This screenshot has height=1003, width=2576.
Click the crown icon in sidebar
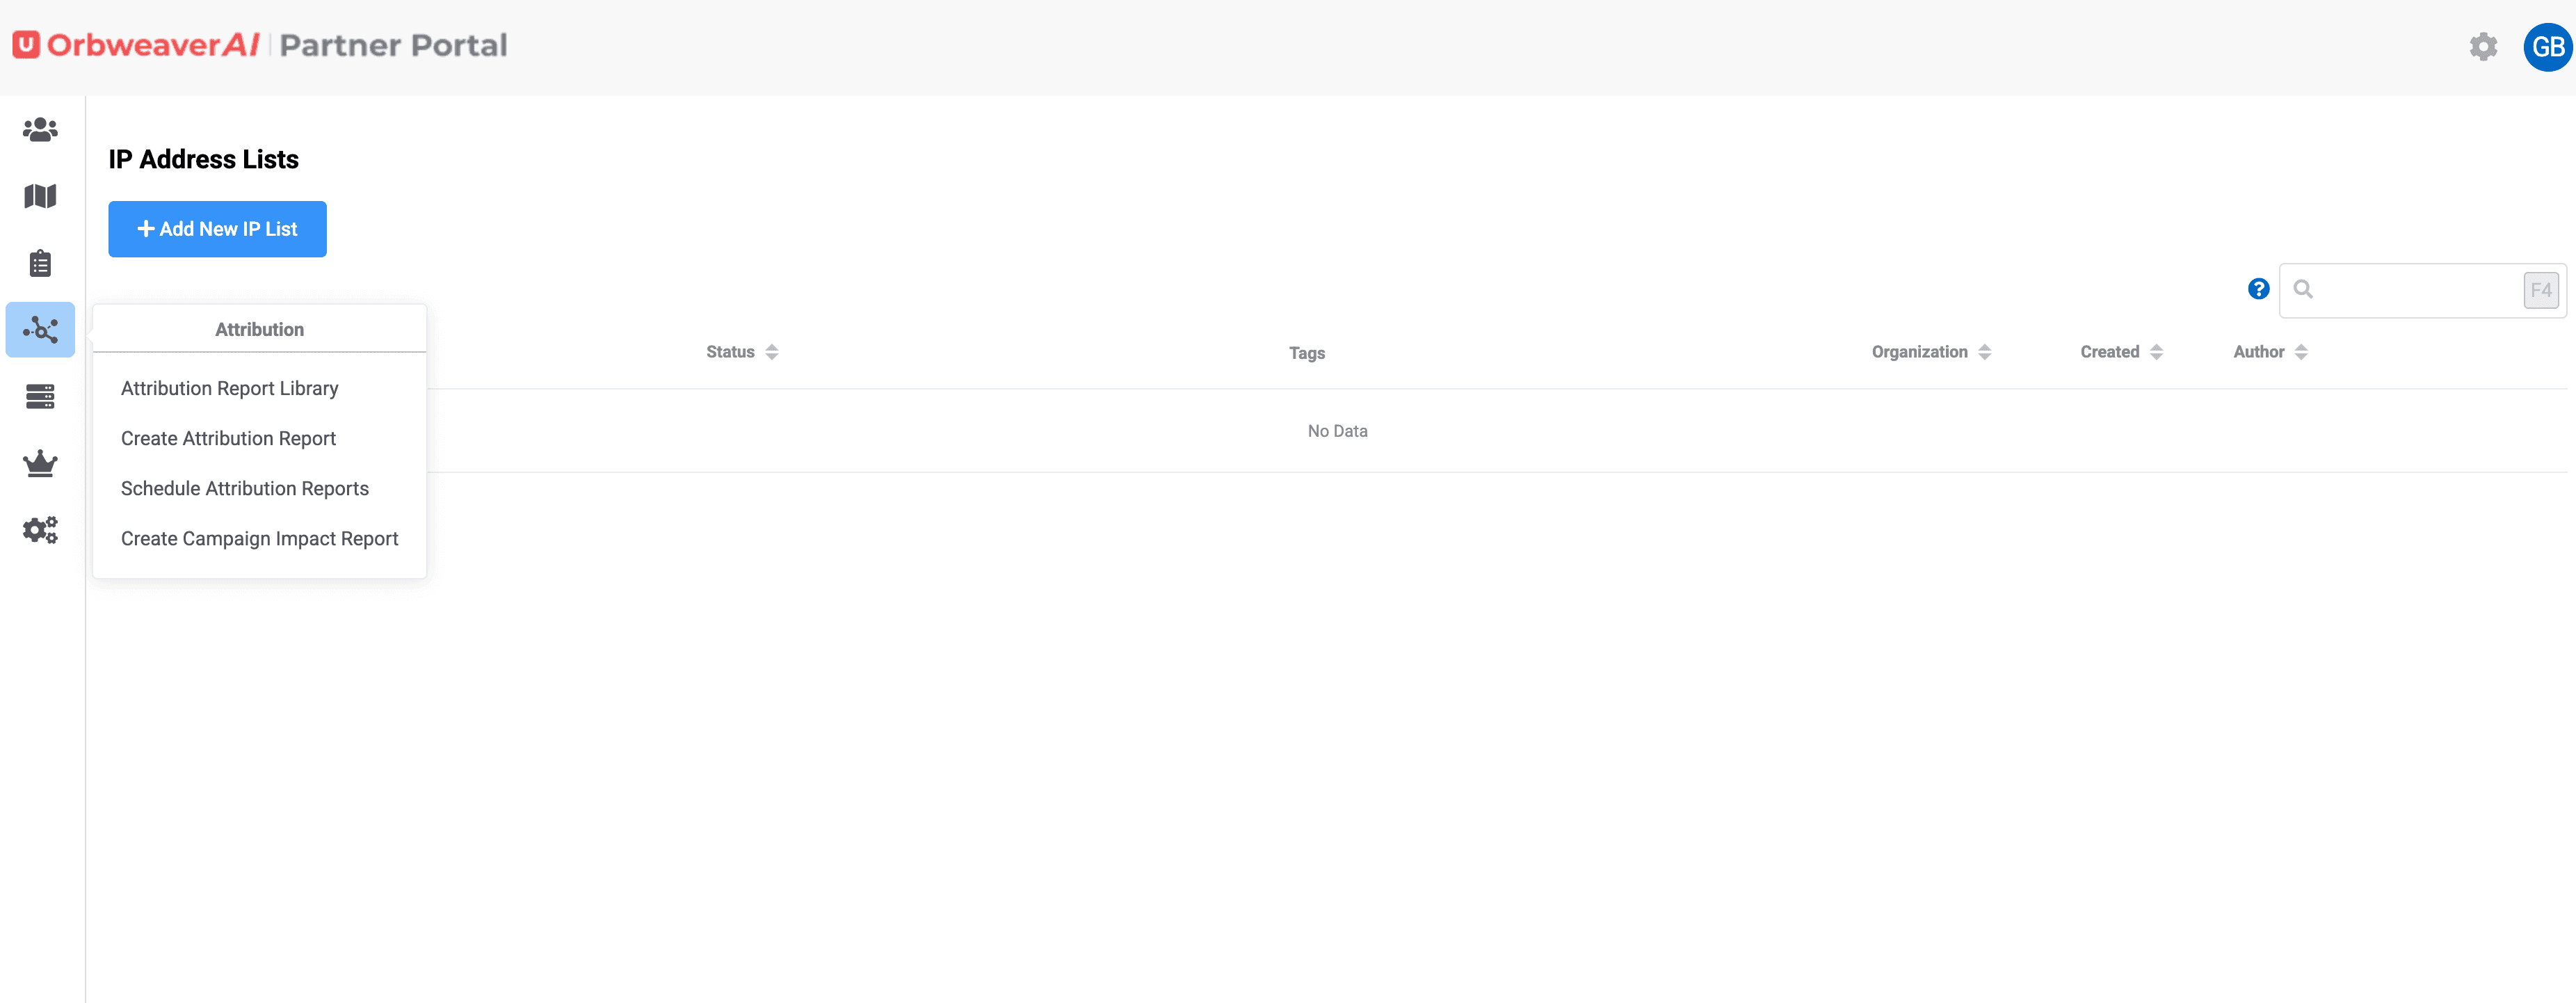pos(40,463)
